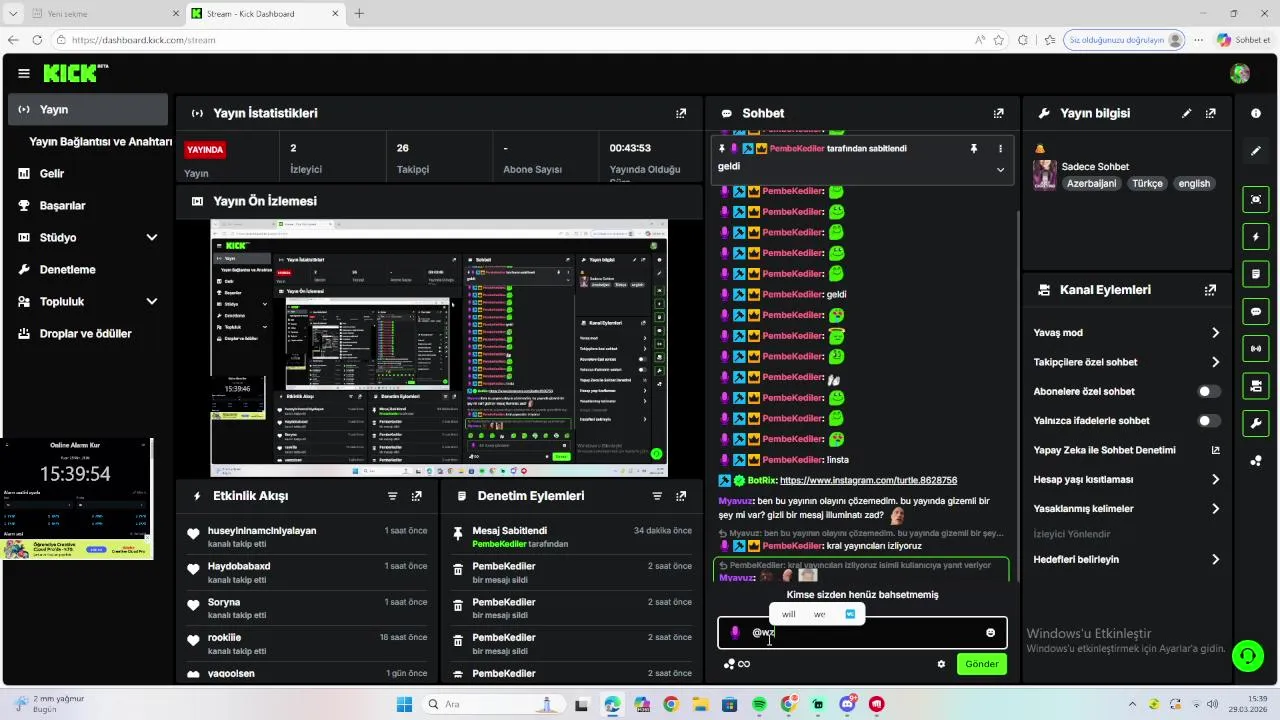The width and height of the screenshot is (1280, 720).
Task: Open the Windows Start button
Action: tap(405, 704)
